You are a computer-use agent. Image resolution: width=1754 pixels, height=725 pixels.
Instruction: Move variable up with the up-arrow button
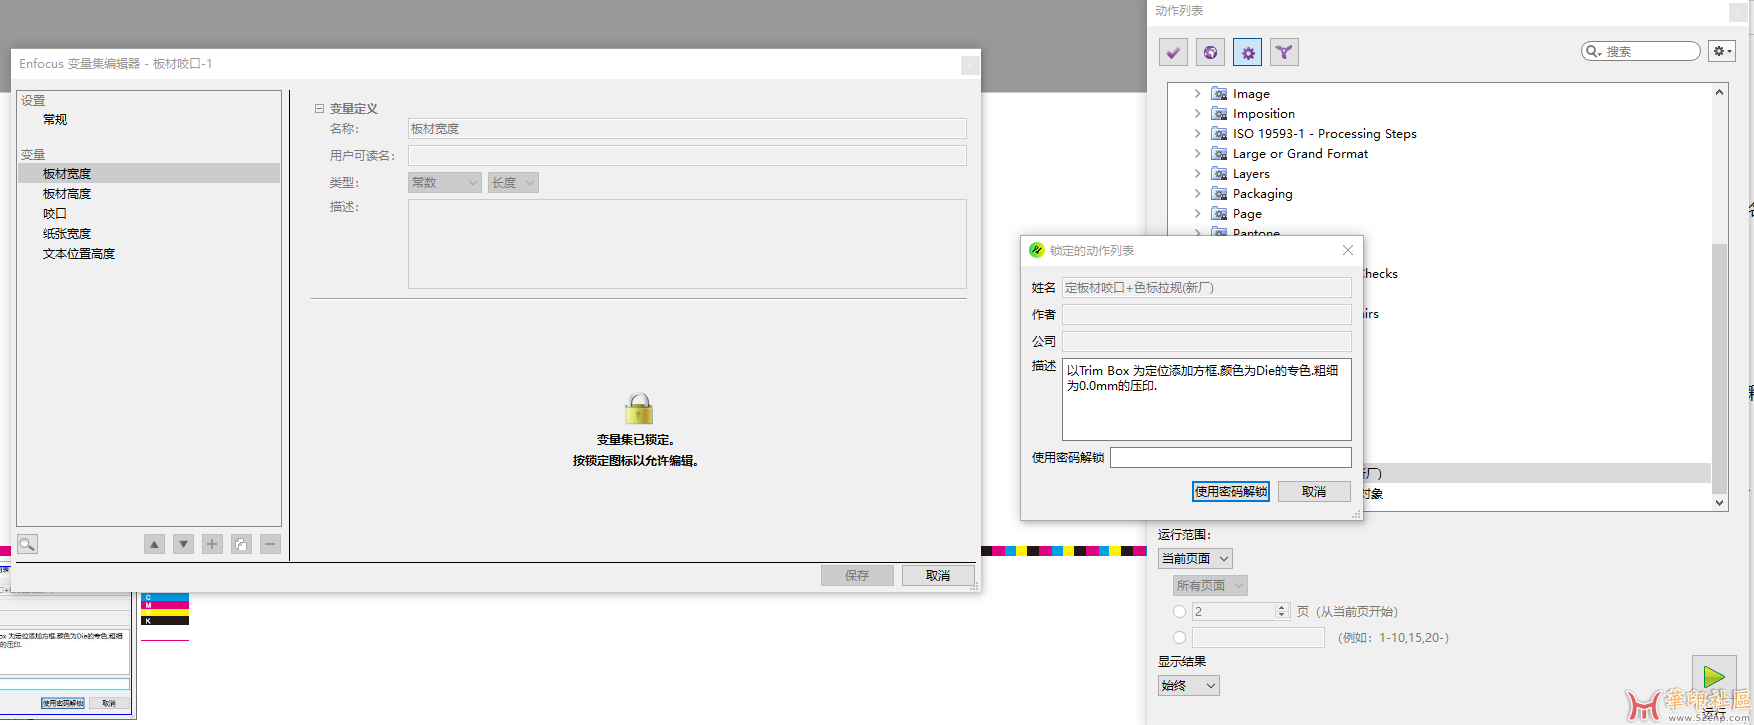pyautogui.click(x=154, y=544)
